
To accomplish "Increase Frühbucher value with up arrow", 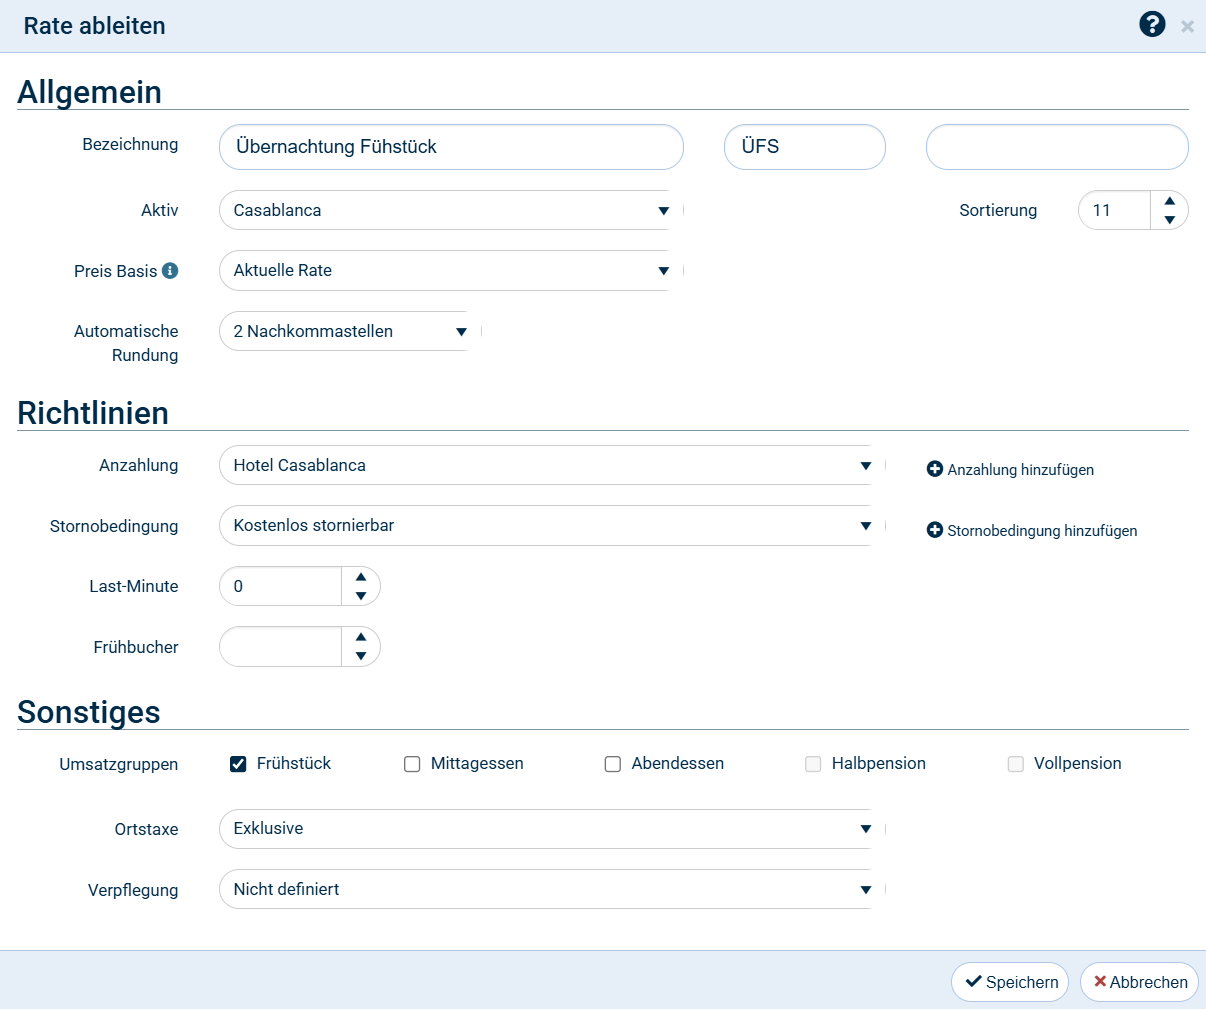I will [361, 637].
